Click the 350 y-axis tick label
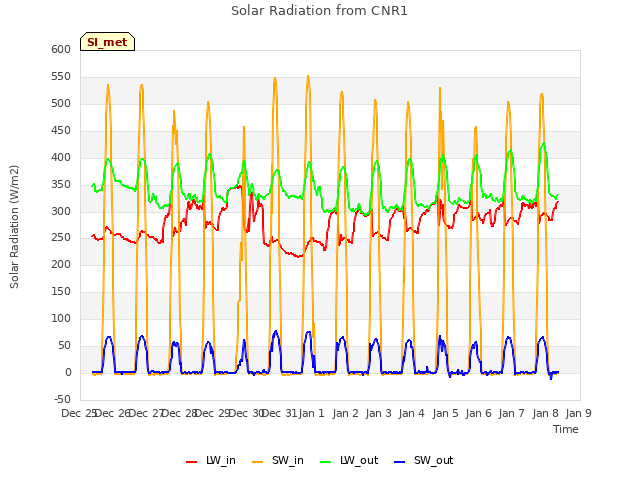 (61, 184)
